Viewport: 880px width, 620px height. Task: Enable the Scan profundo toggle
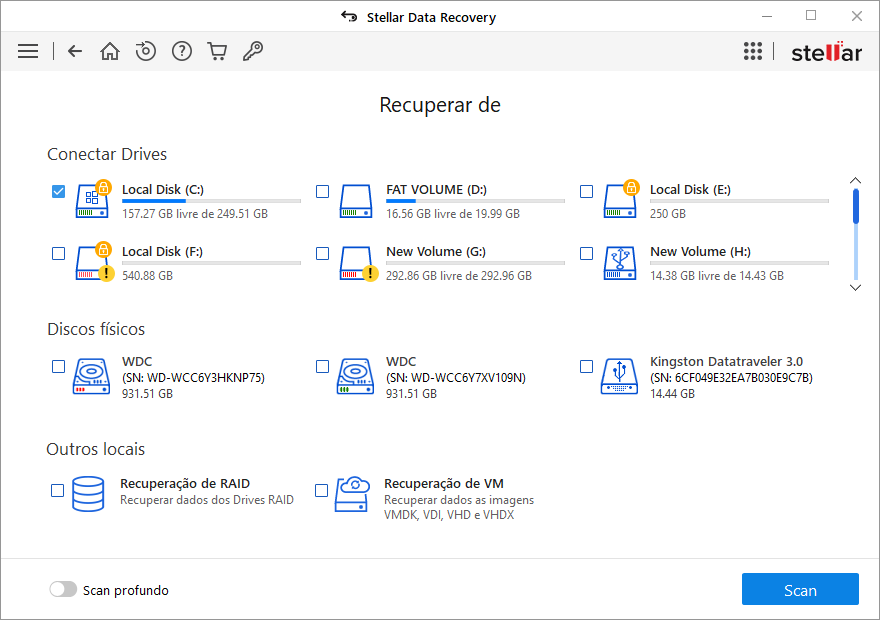(63, 589)
